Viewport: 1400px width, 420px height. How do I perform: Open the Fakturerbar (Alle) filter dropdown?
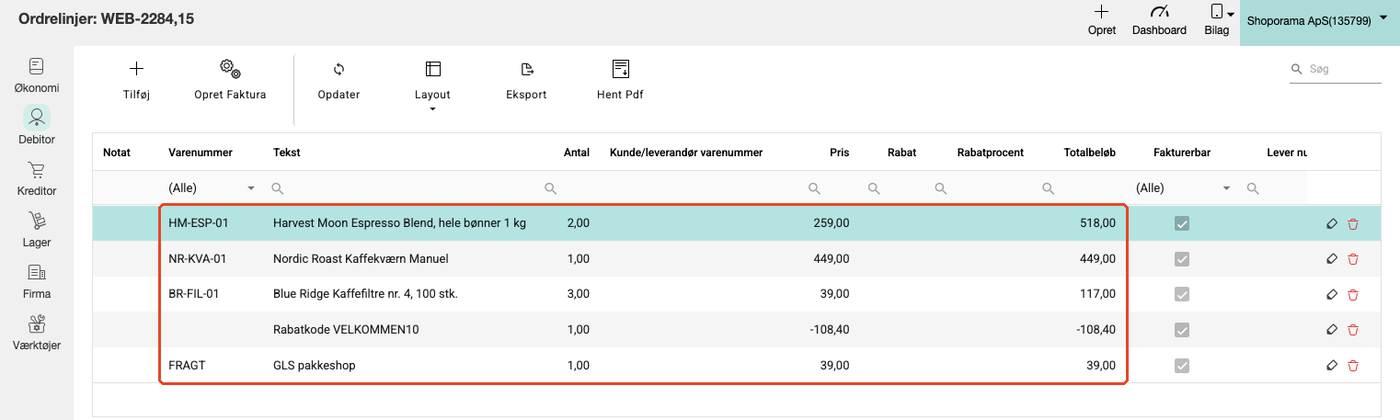pyautogui.click(x=1226, y=188)
